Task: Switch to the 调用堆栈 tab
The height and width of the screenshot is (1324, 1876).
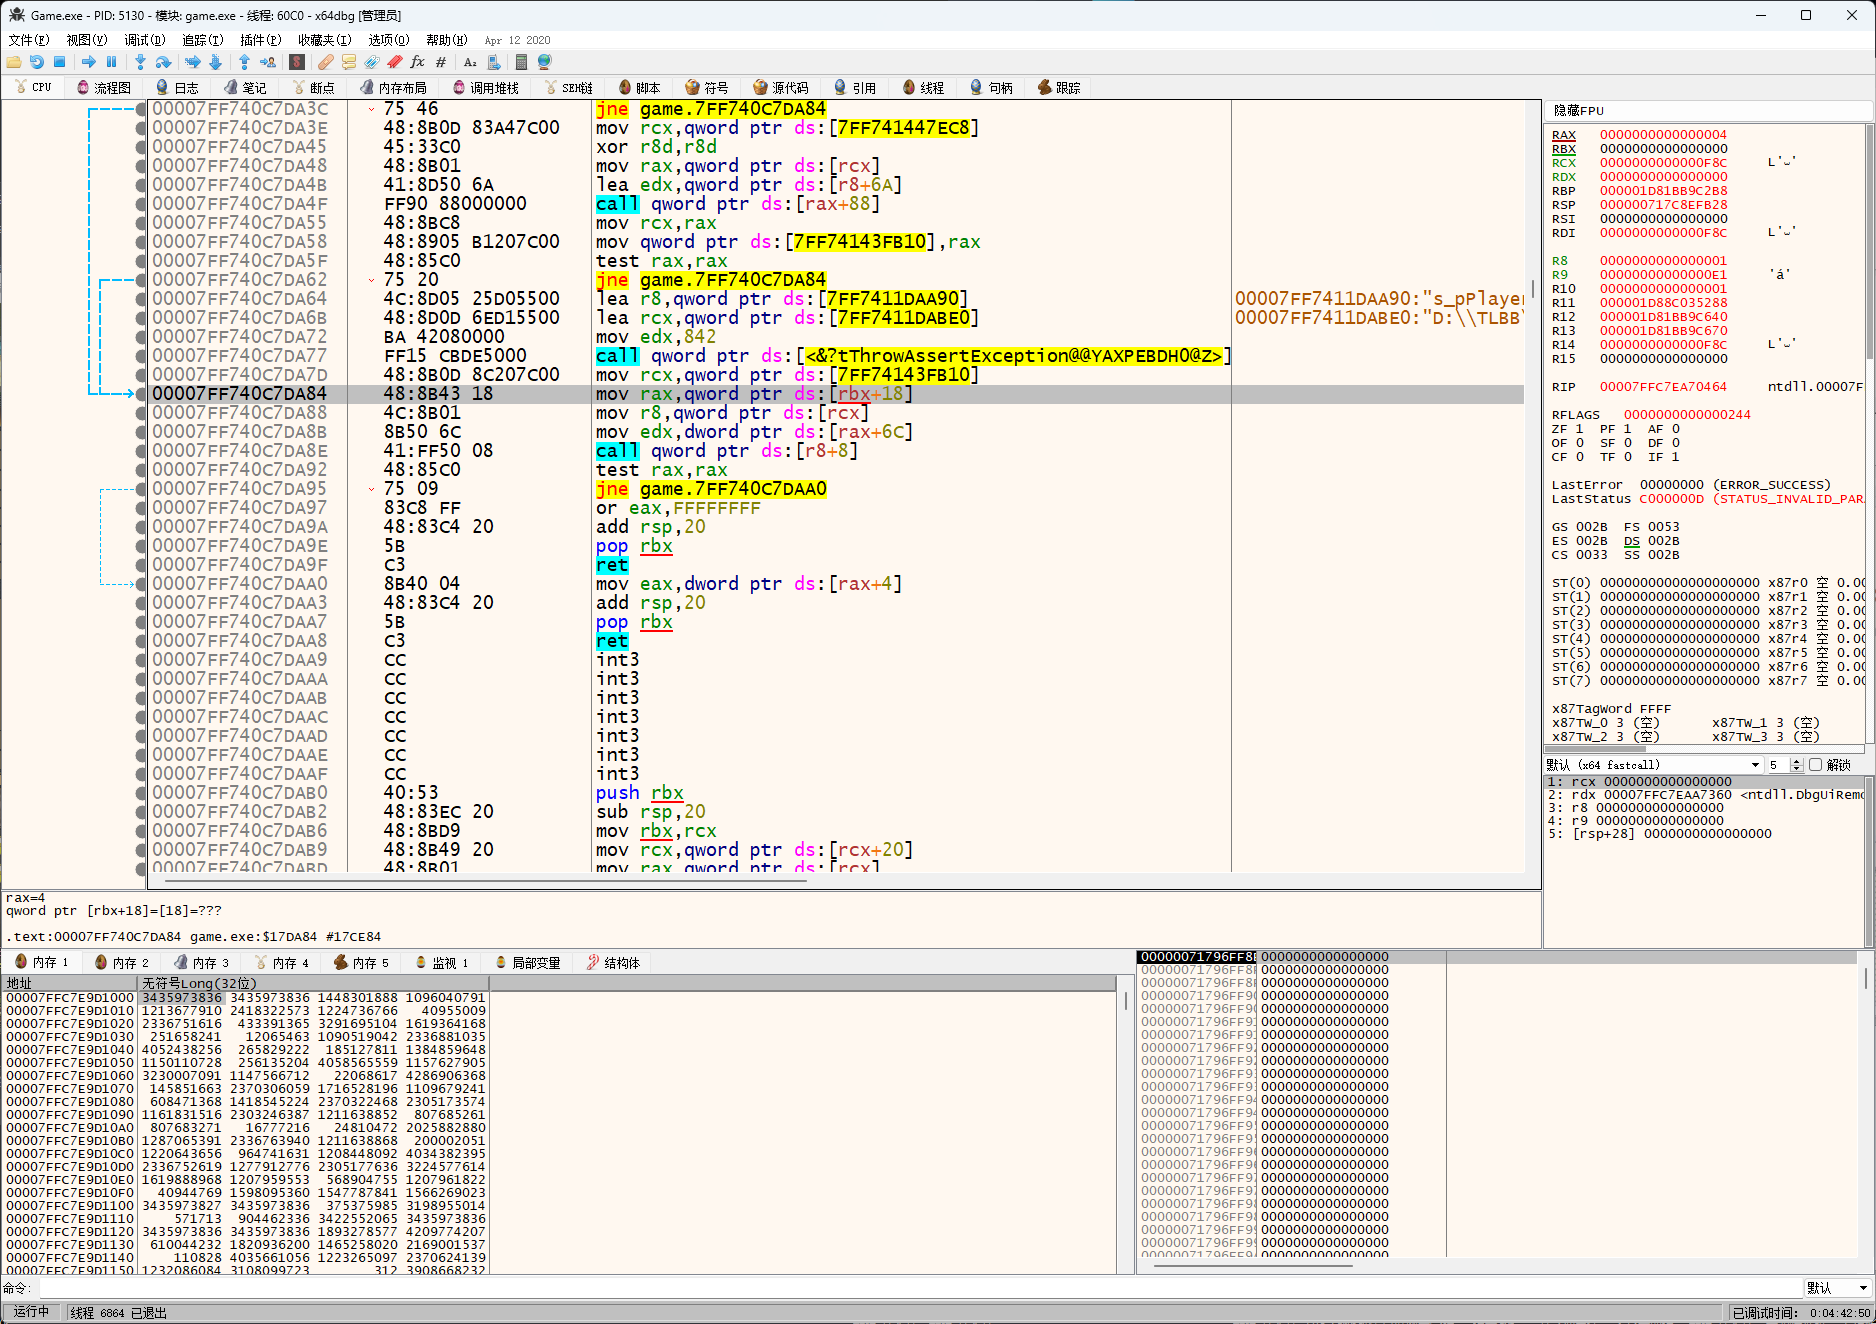Action: [486, 88]
